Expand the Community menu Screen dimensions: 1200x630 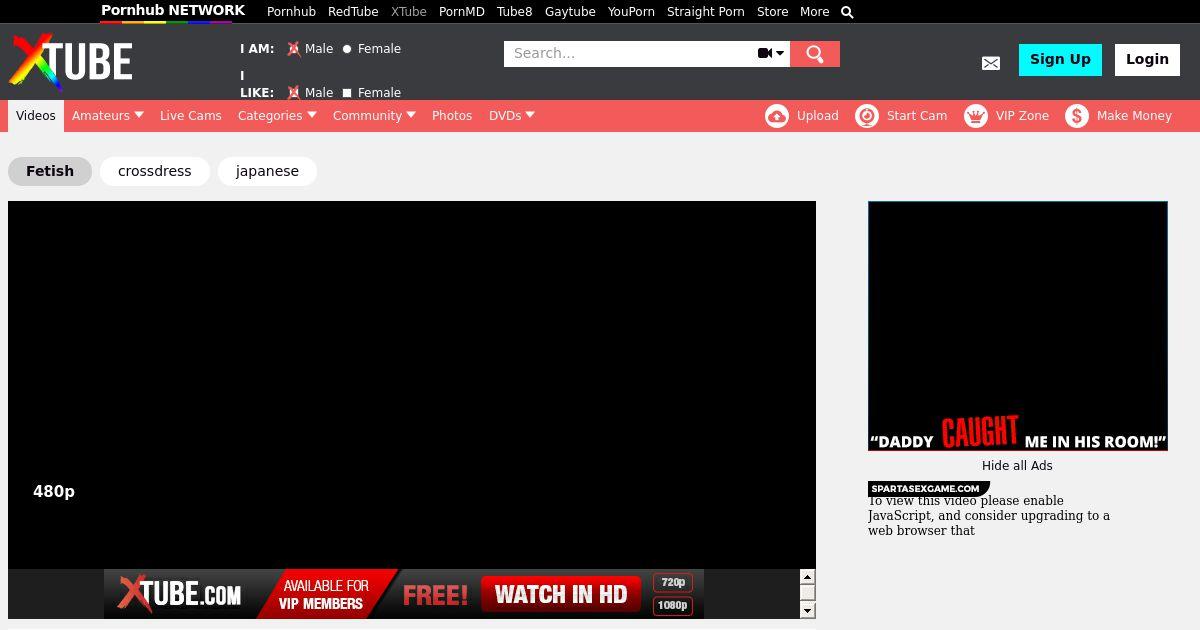point(374,116)
